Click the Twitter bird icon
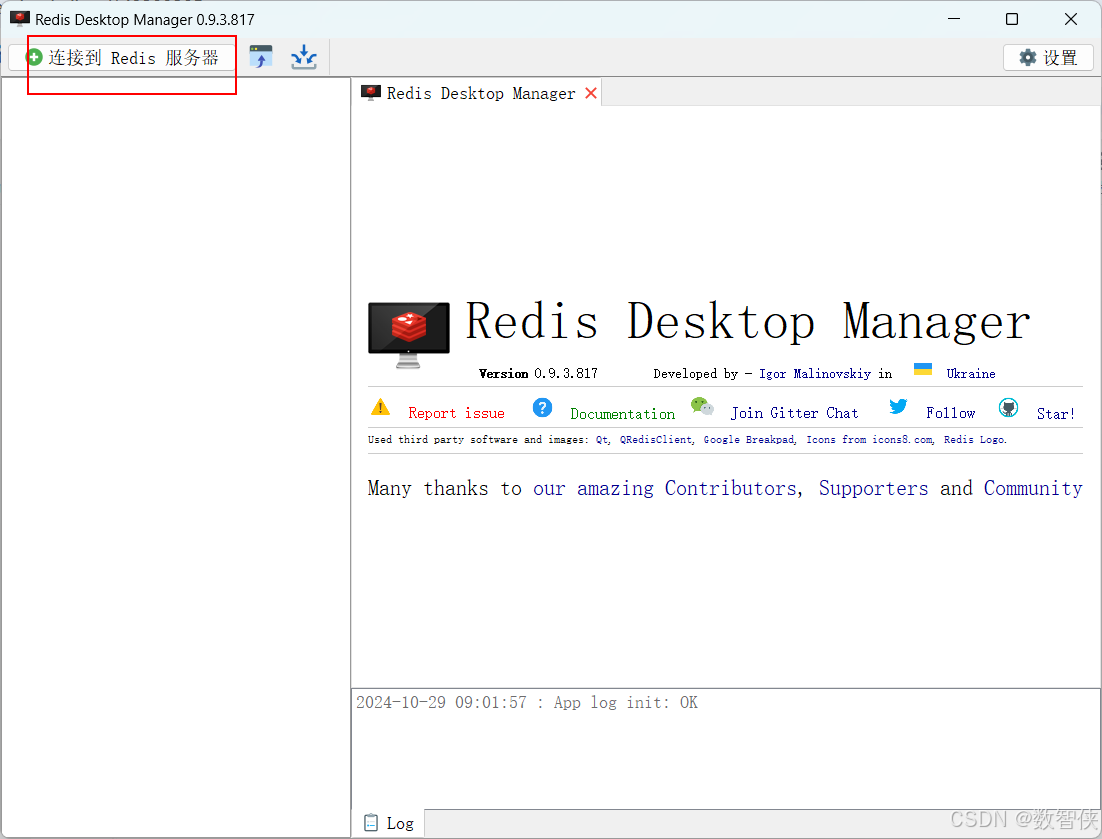The image size is (1102, 839). (898, 407)
